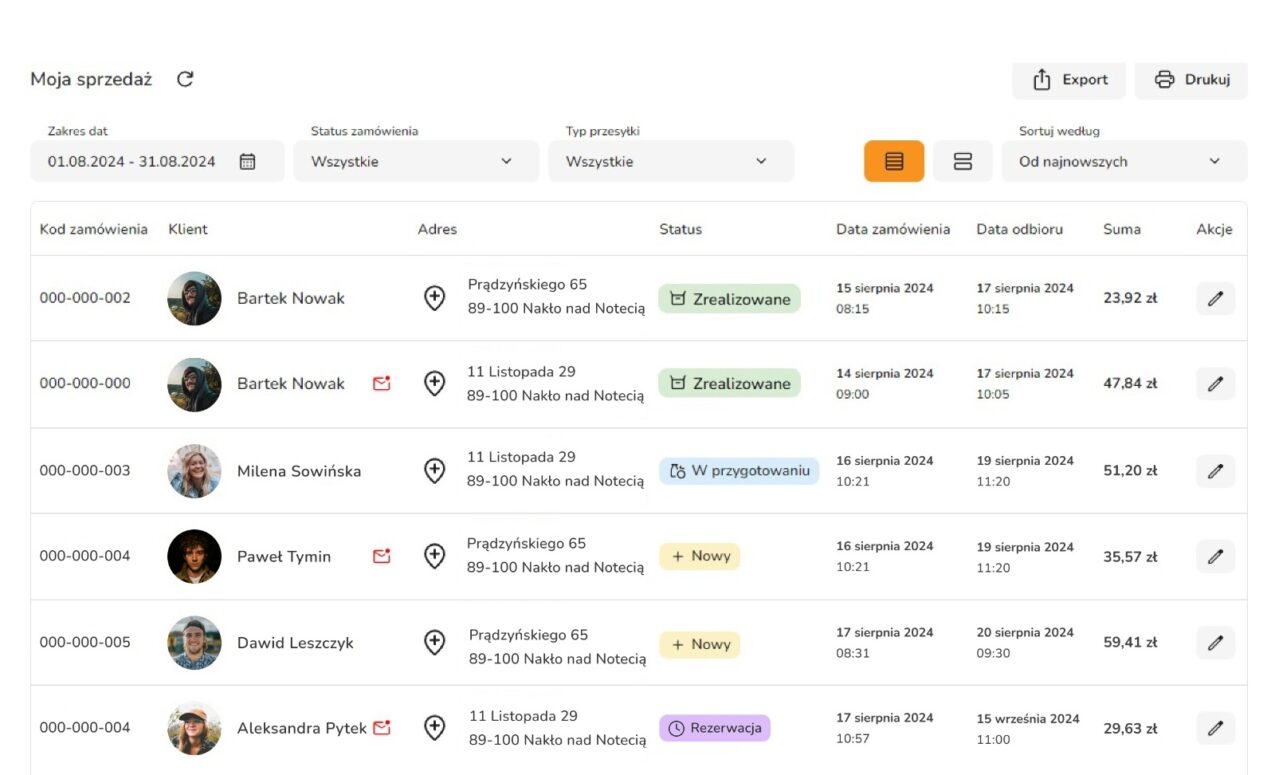Click the refresh icon beside Moja sprzedaż
Image resolution: width=1275 pixels, height=775 pixels.
click(x=185, y=79)
